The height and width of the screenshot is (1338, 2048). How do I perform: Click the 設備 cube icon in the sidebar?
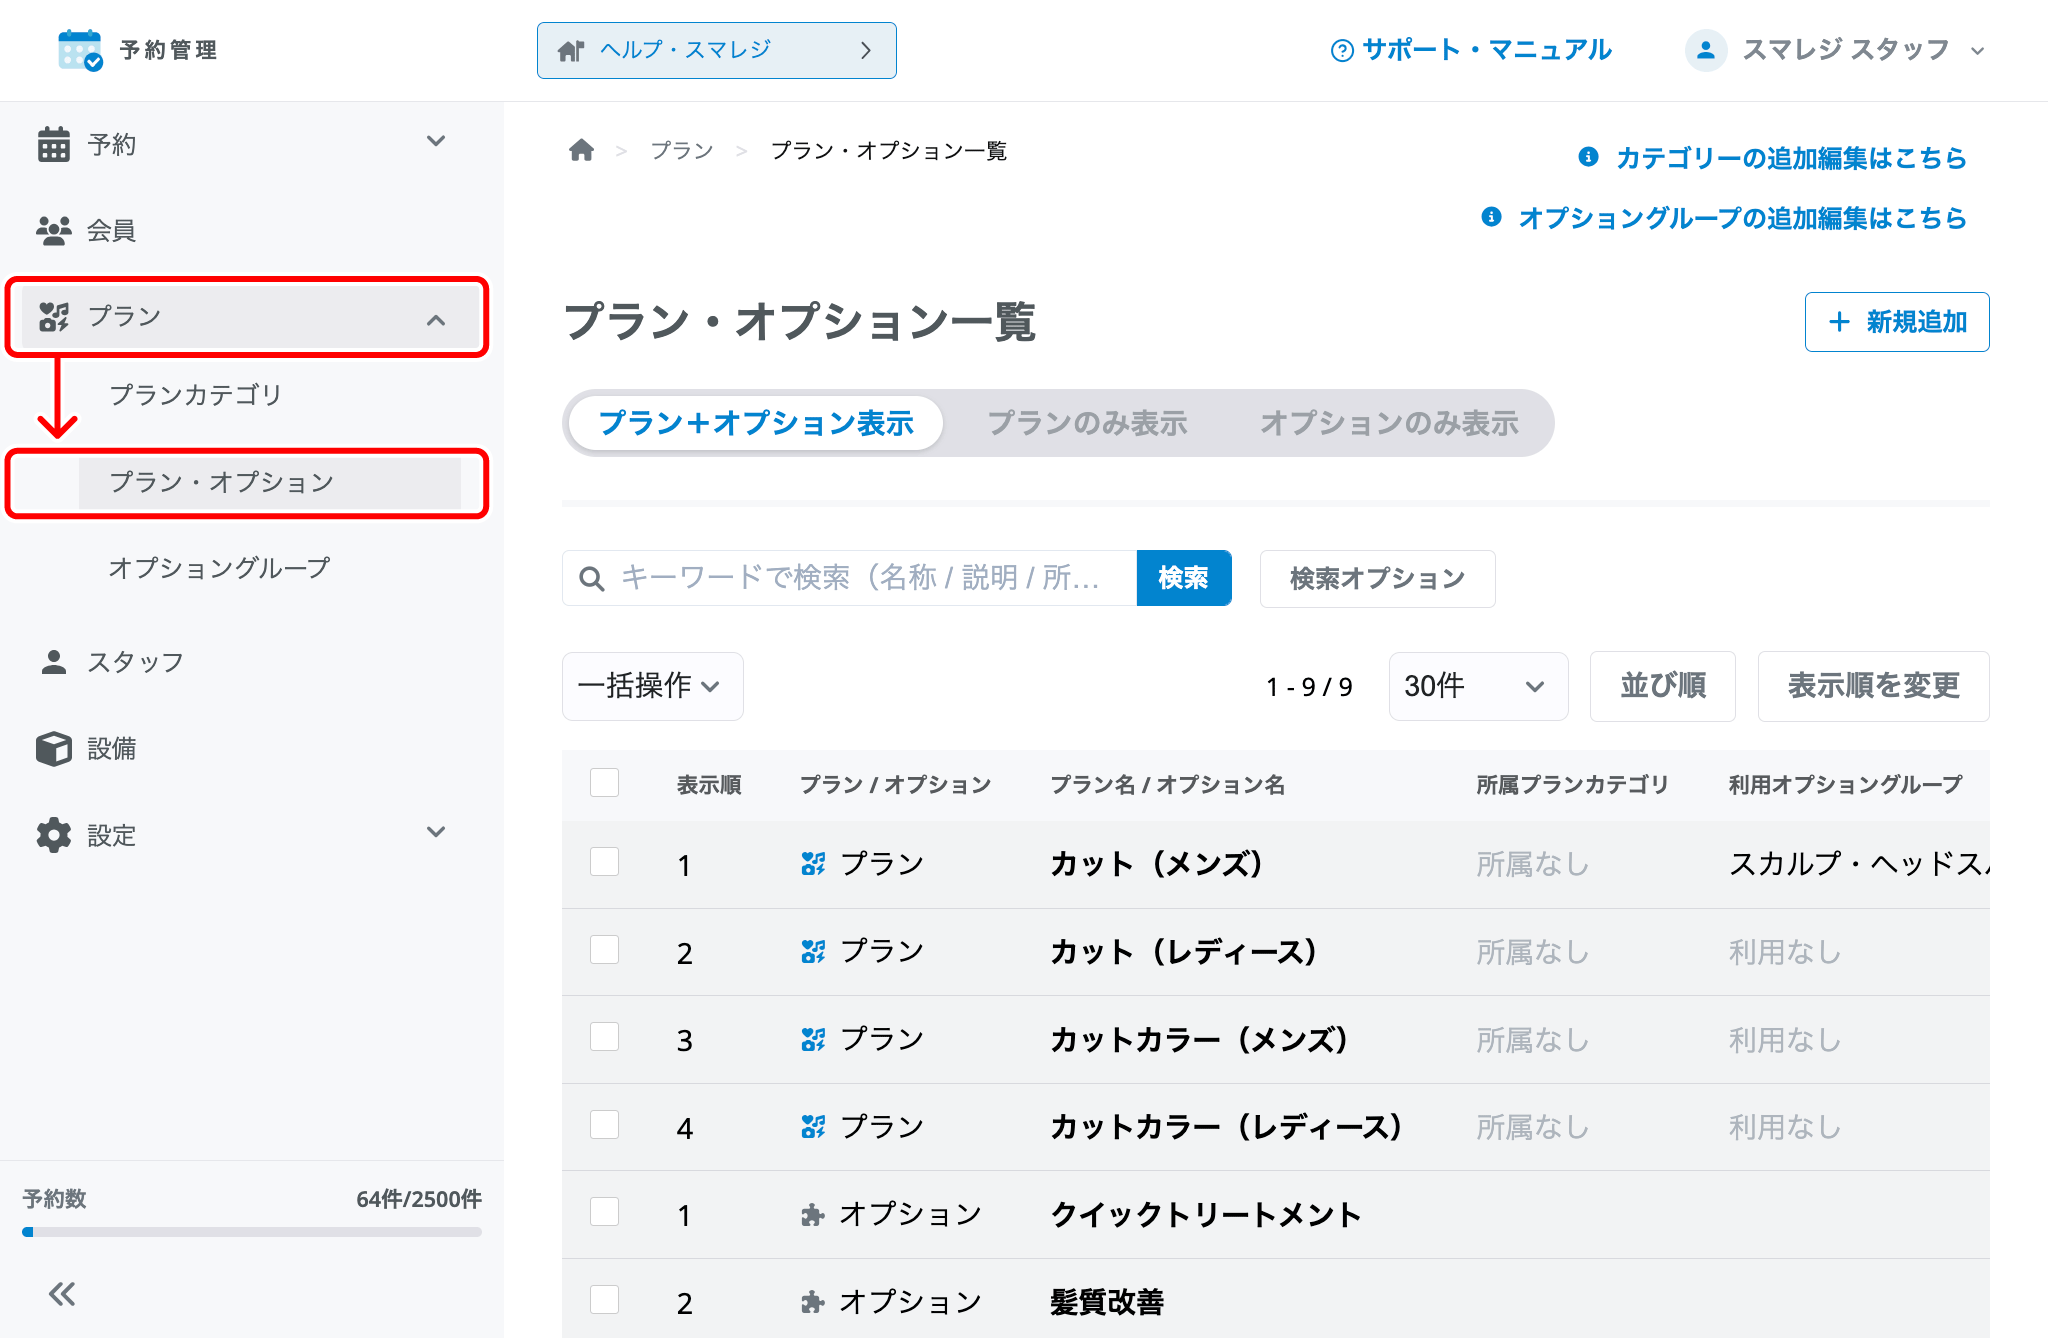[x=54, y=748]
